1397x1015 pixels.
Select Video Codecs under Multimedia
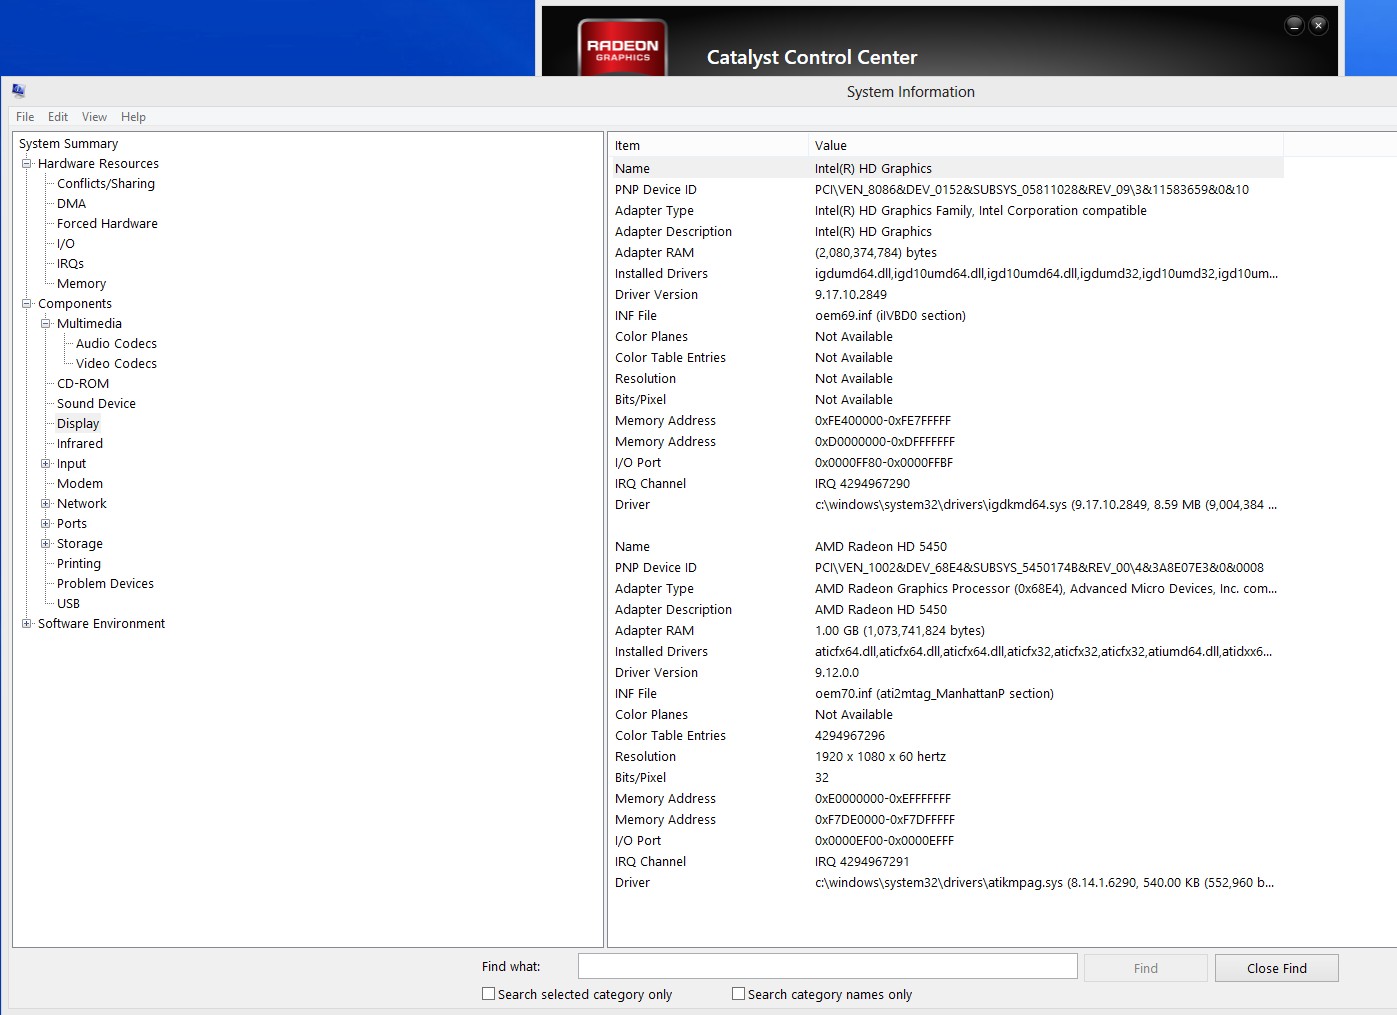[116, 363]
